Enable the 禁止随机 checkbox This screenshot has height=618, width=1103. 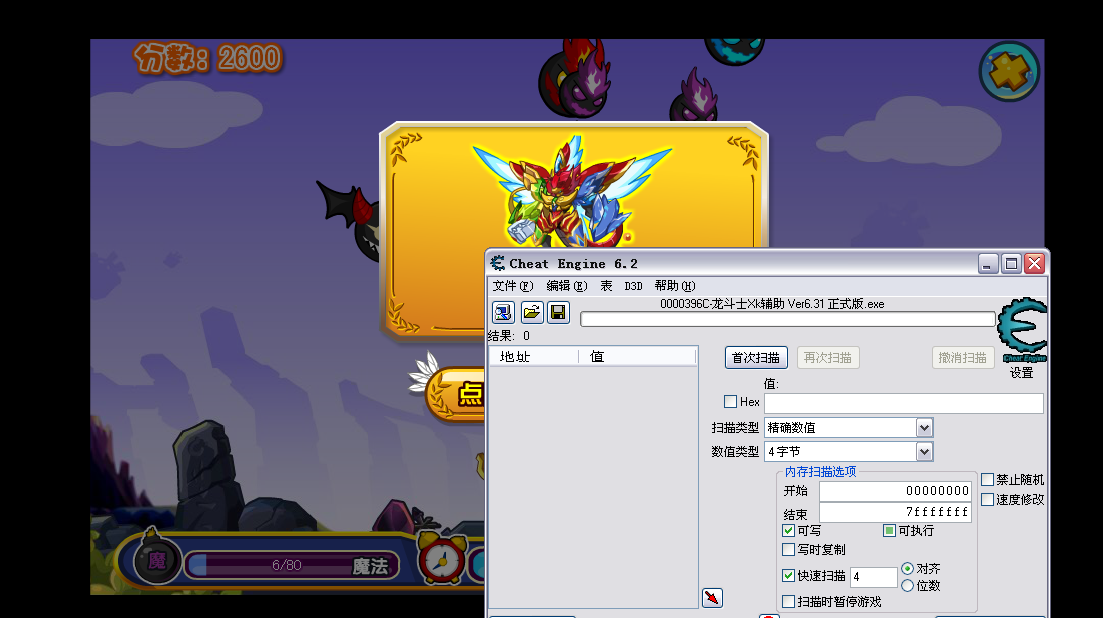[x=988, y=479]
